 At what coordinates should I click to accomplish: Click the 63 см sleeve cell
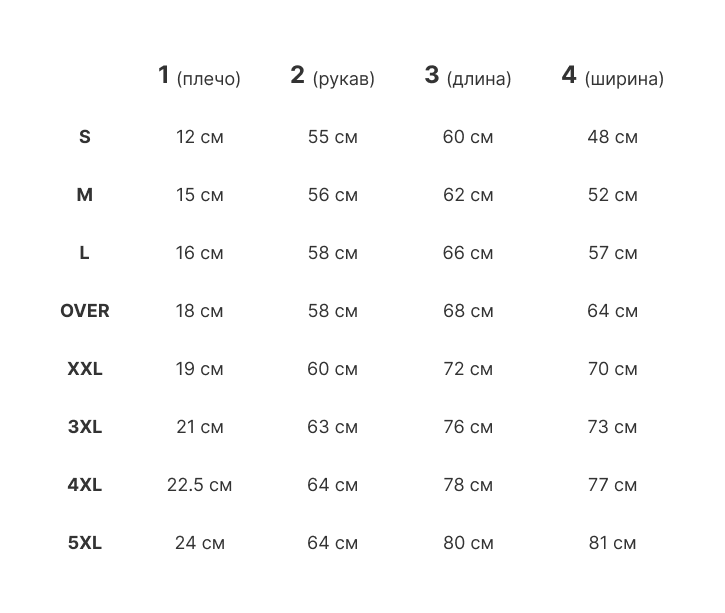(x=332, y=427)
